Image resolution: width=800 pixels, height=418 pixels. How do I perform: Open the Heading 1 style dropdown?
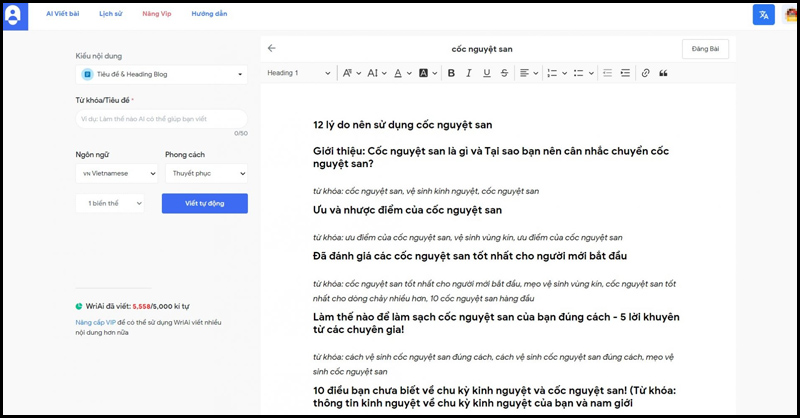coord(299,73)
